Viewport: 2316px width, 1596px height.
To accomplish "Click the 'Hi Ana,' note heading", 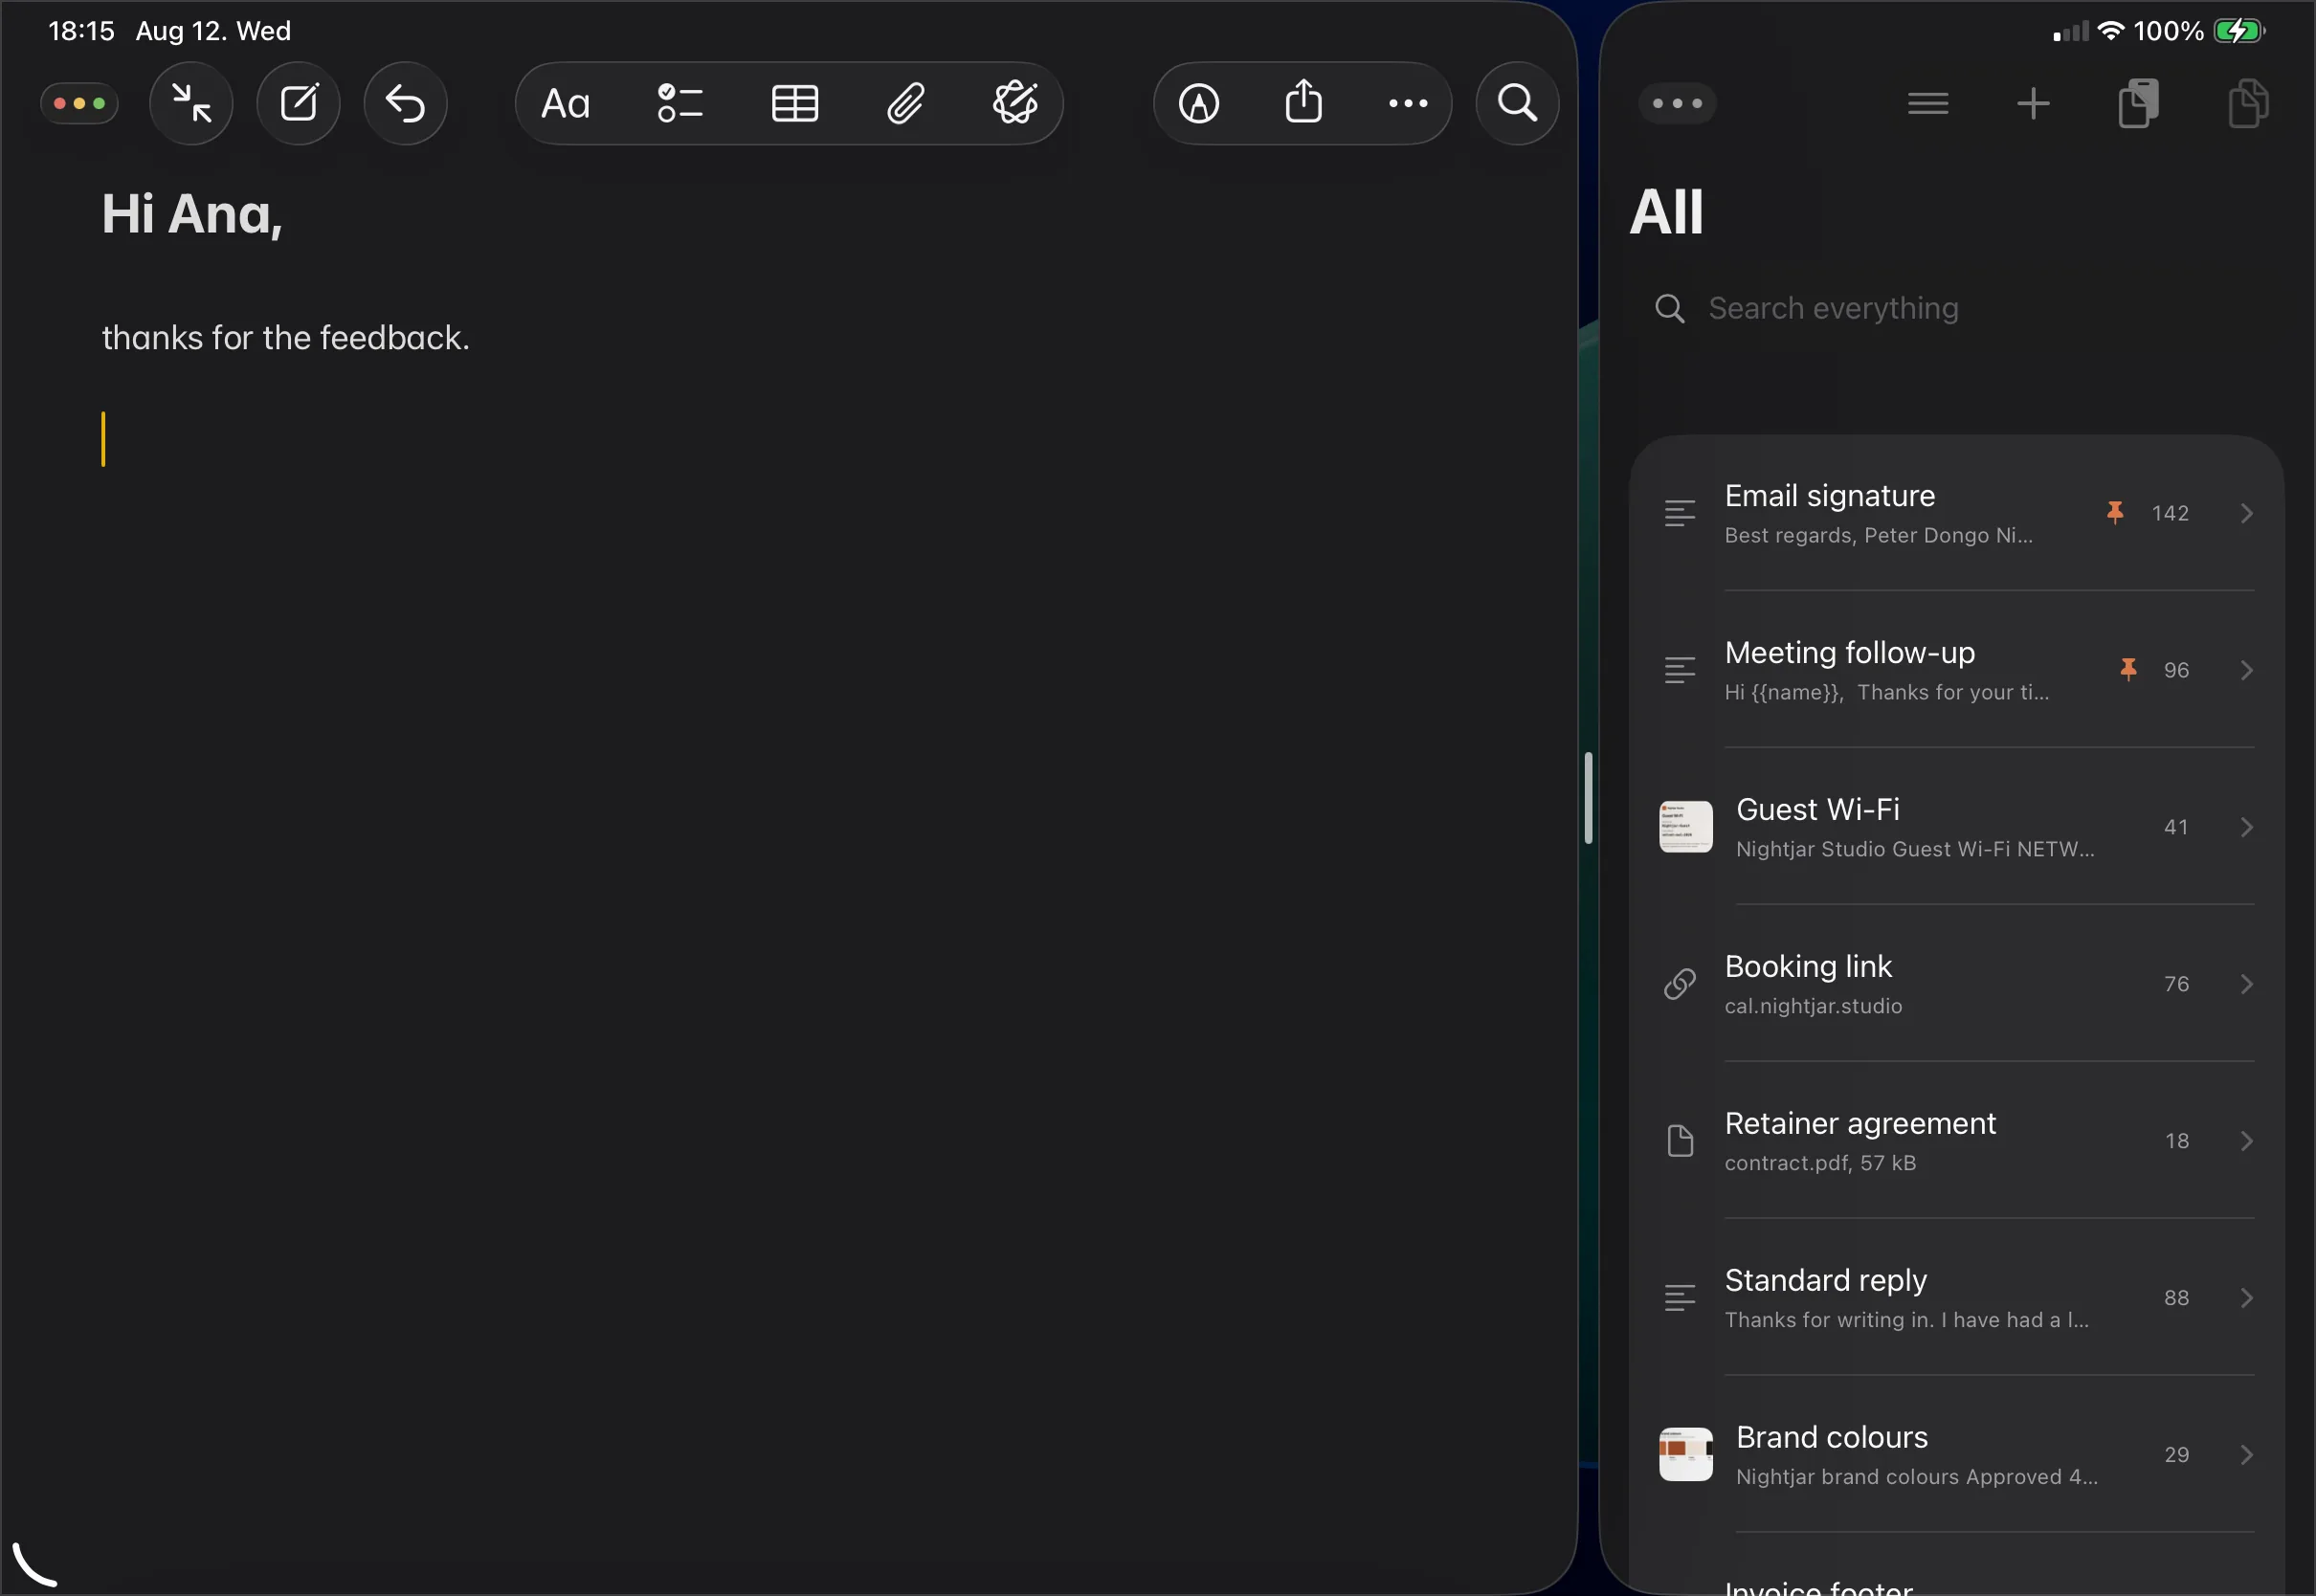I will (x=192, y=214).
